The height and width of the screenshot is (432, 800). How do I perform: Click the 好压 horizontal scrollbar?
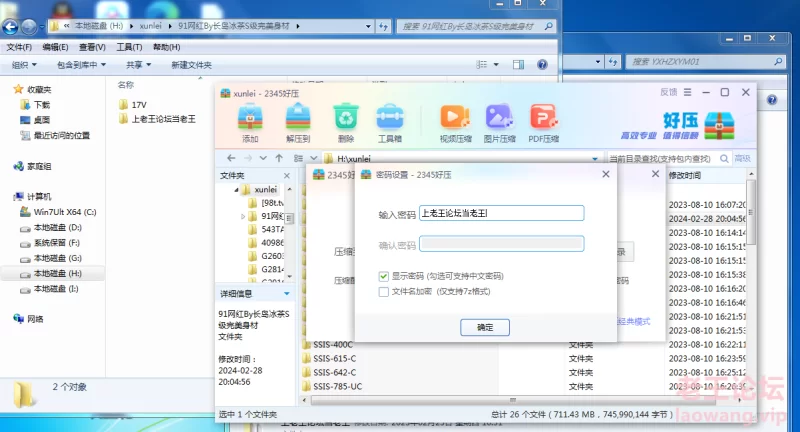[x=513, y=400]
